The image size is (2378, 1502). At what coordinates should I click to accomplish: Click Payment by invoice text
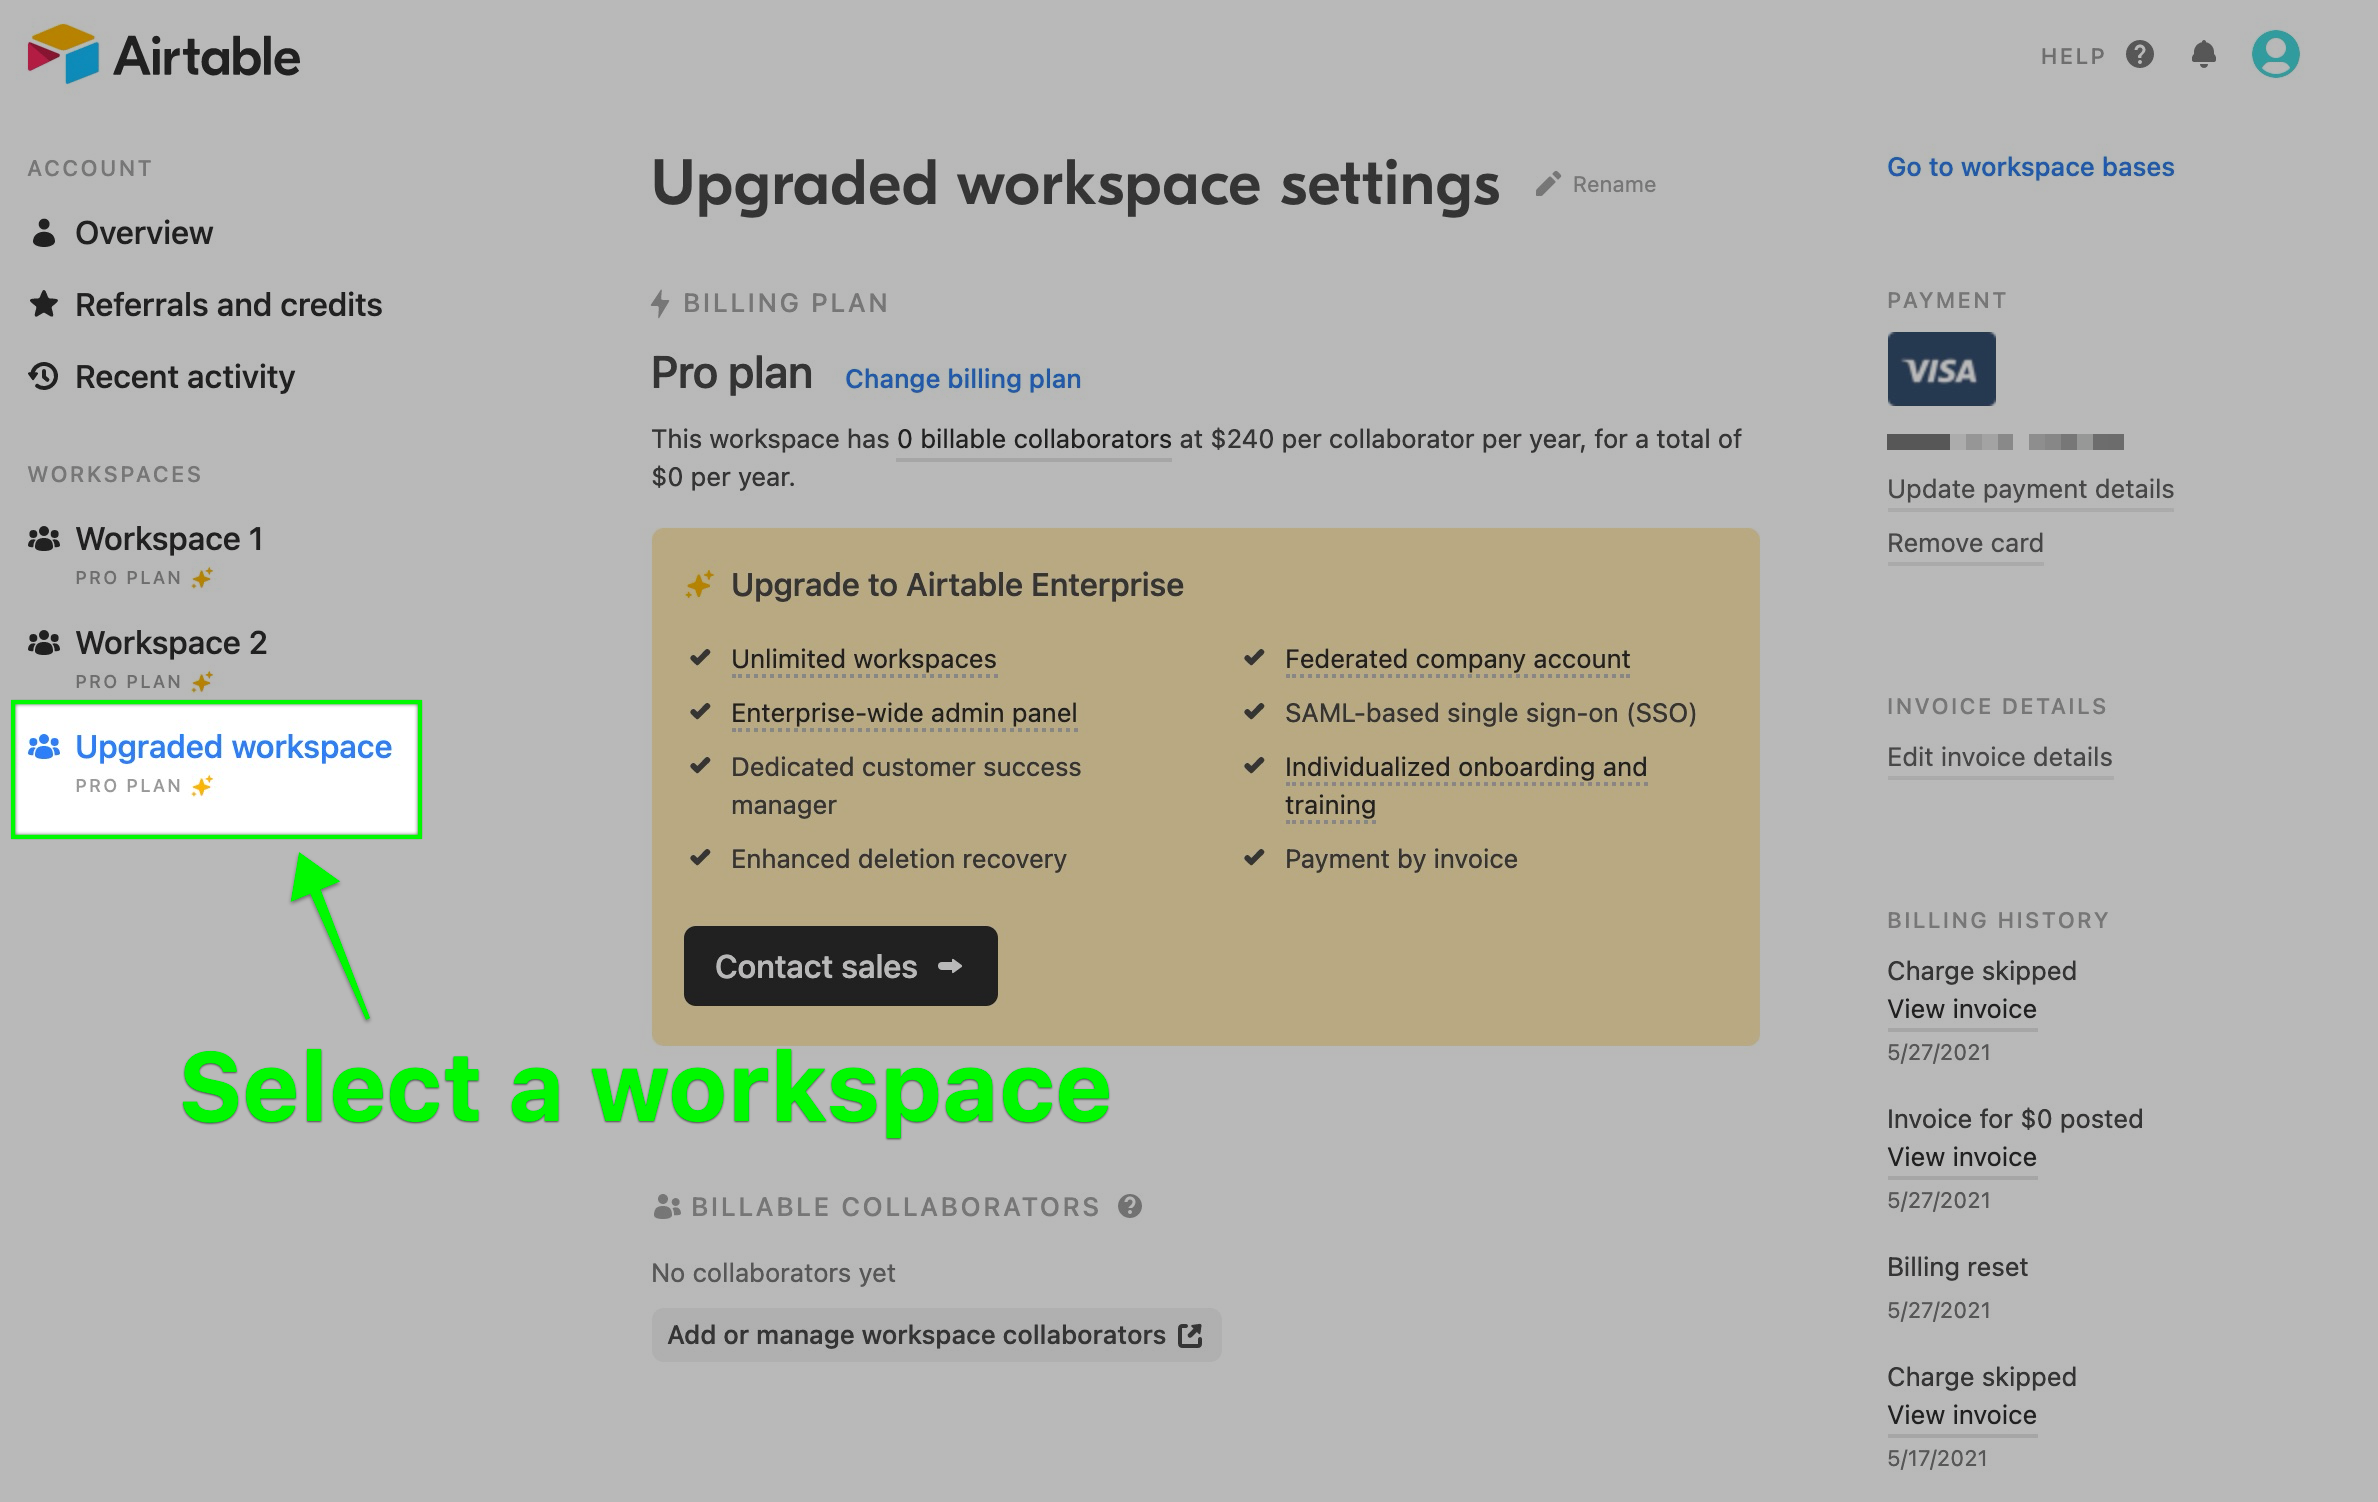1401,859
